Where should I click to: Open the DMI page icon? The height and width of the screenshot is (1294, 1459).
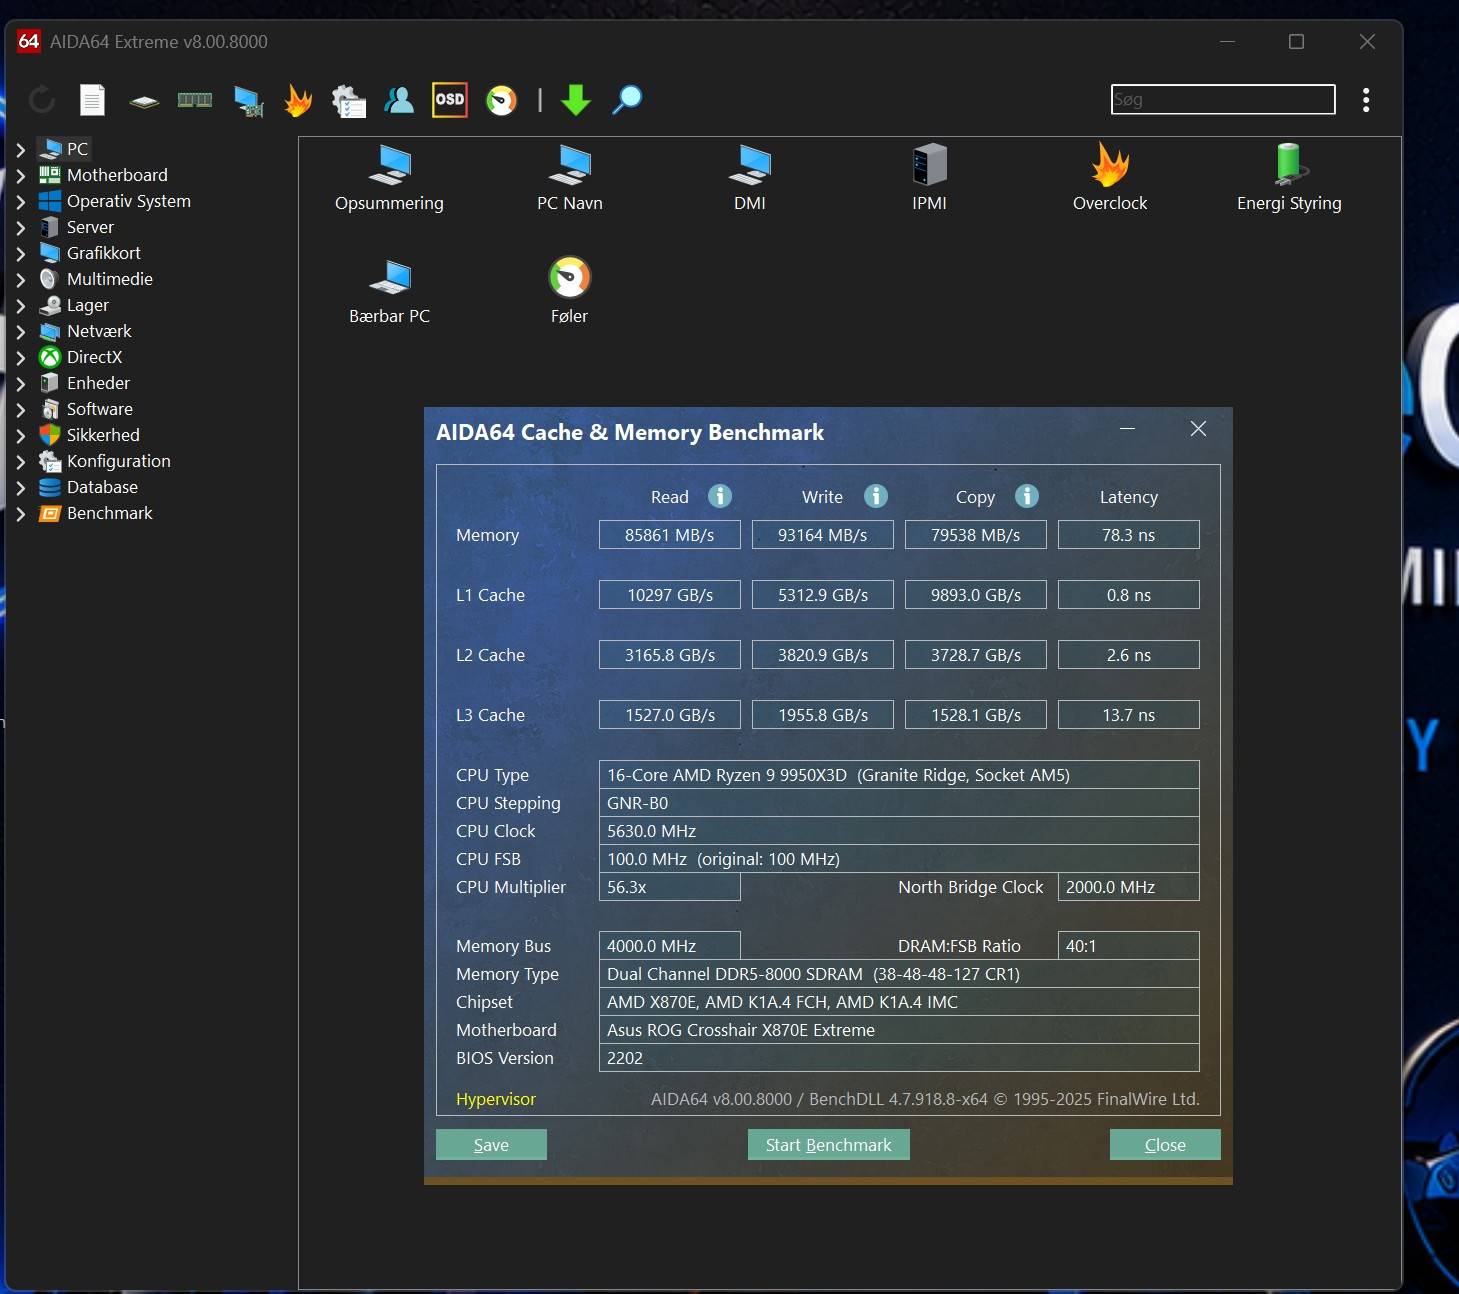750,178
